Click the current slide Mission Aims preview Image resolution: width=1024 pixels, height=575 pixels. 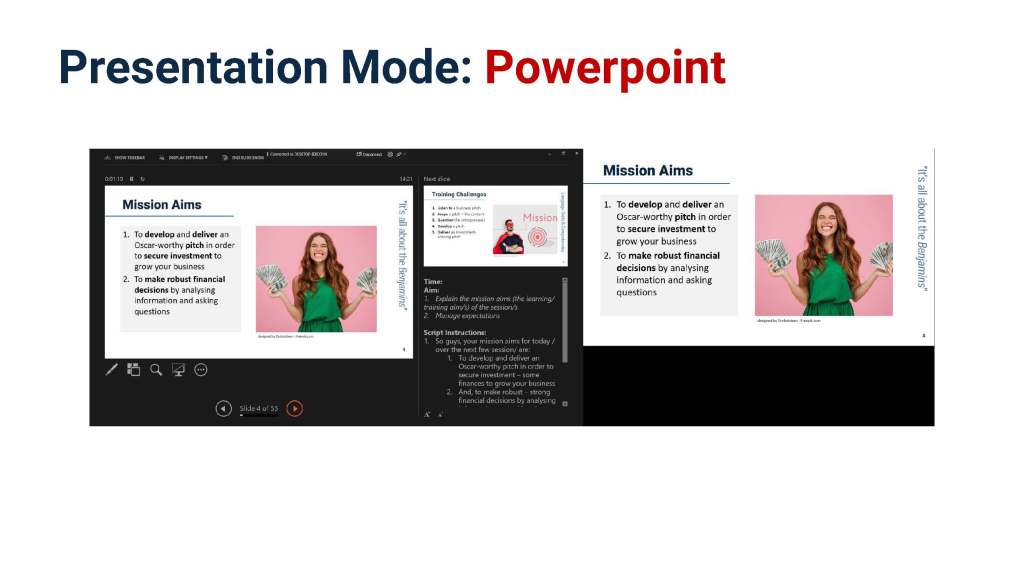[260, 272]
